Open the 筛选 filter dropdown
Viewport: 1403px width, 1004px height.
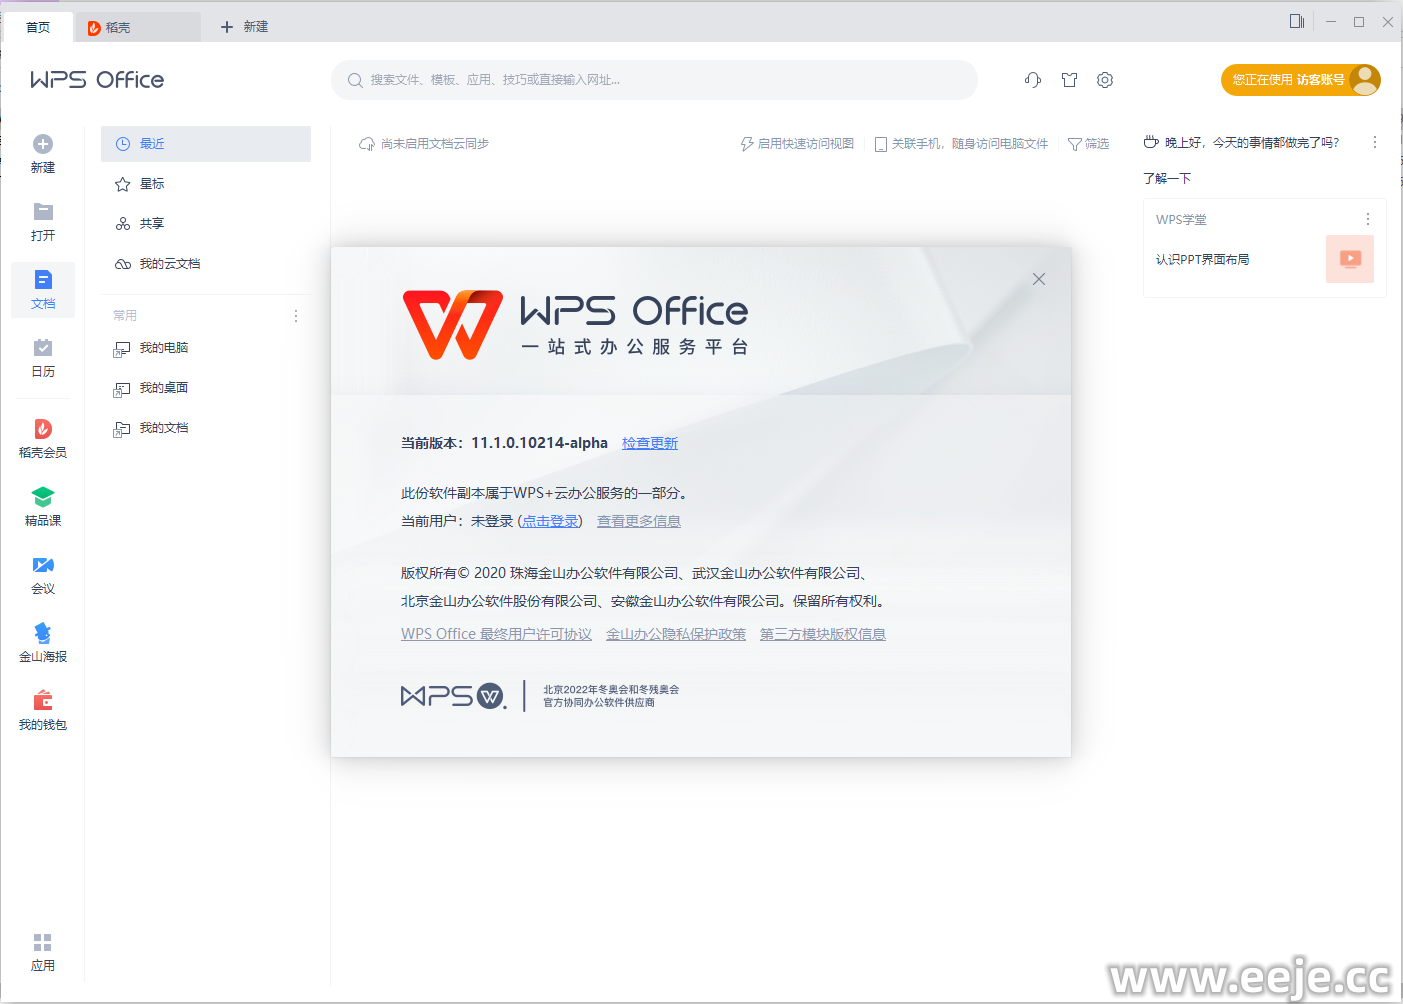coord(1088,144)
